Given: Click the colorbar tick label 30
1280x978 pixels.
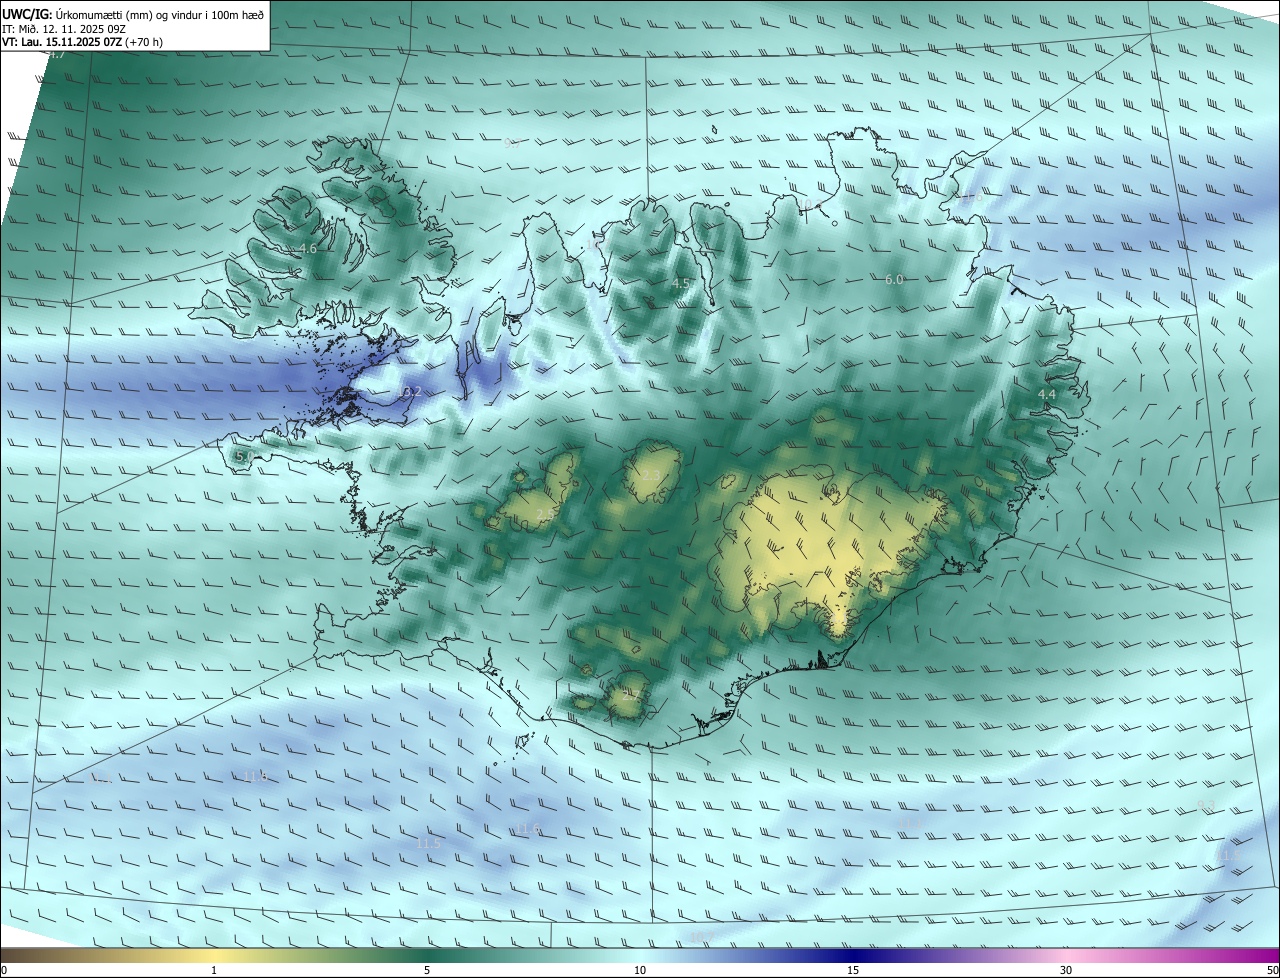Looking at the screenshot, I should [x=1066, y=970].
